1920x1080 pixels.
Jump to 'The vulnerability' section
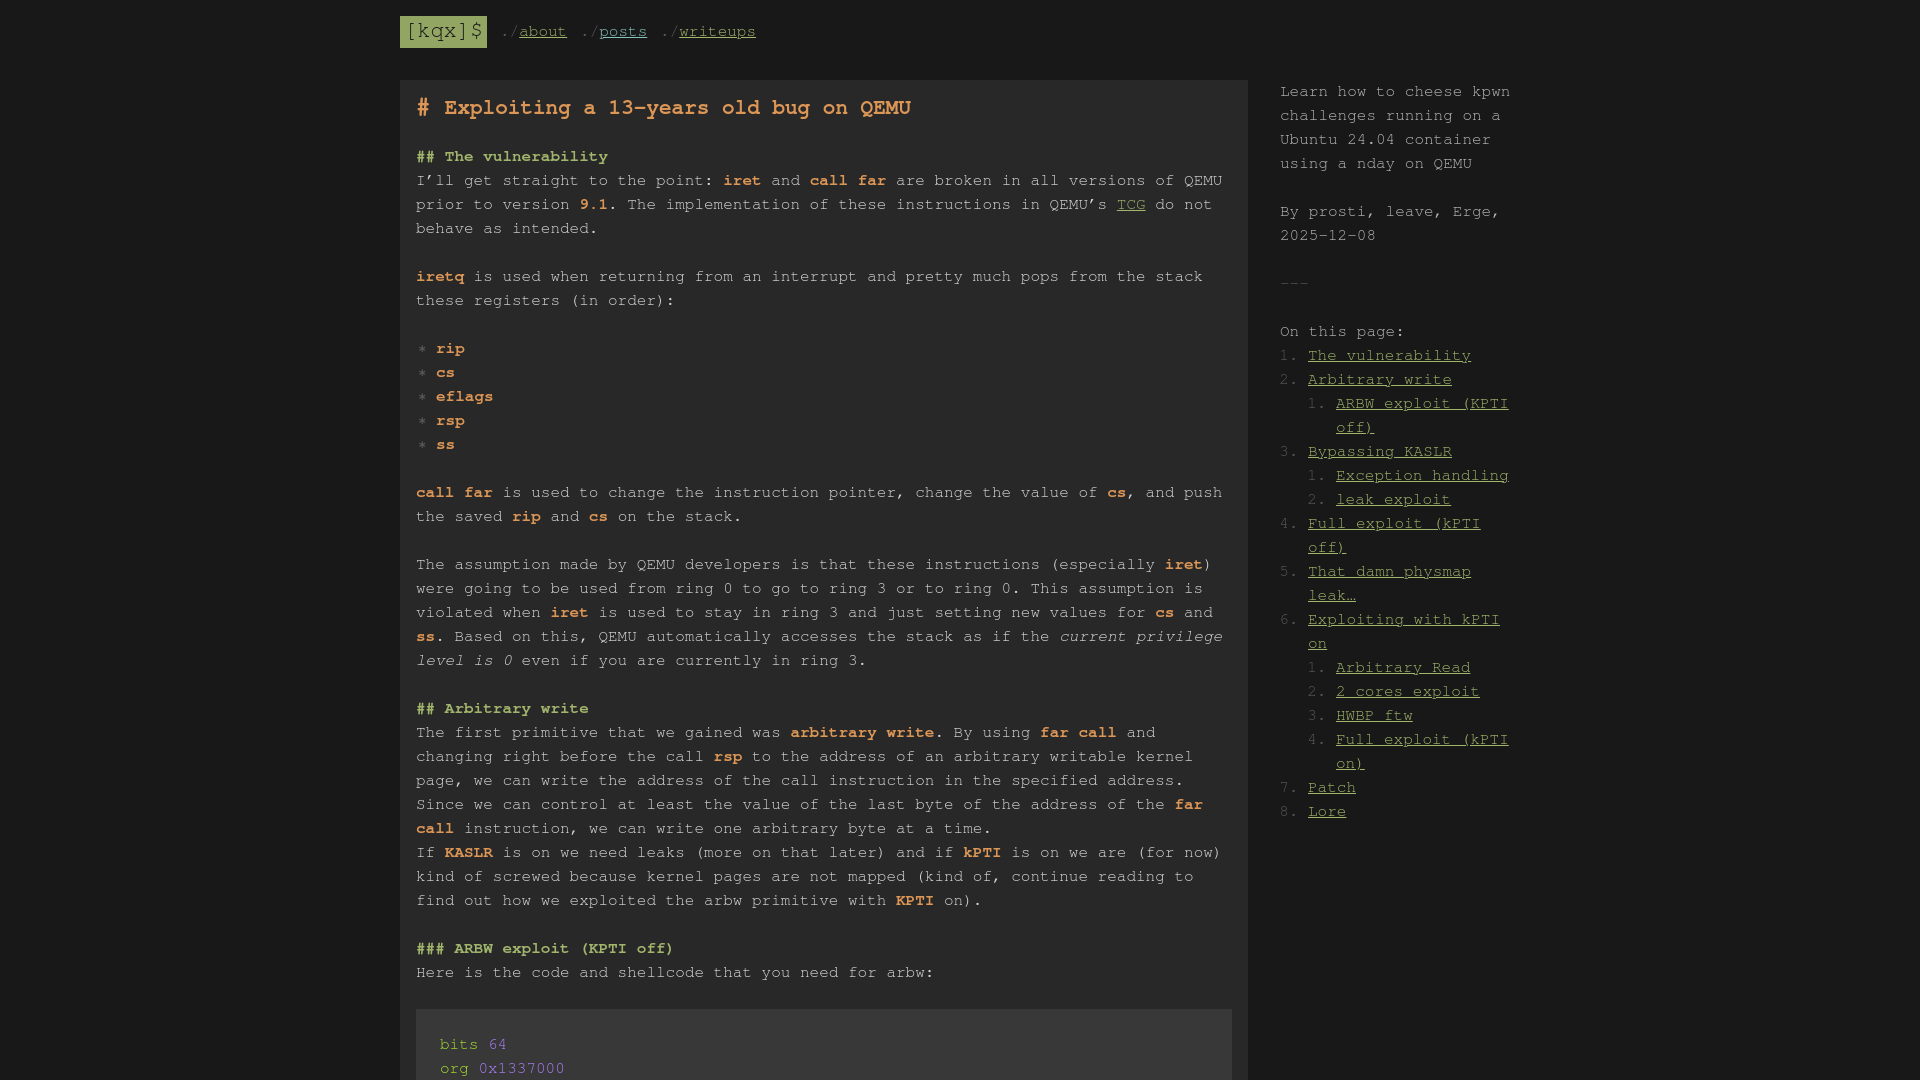[1388, 355]
